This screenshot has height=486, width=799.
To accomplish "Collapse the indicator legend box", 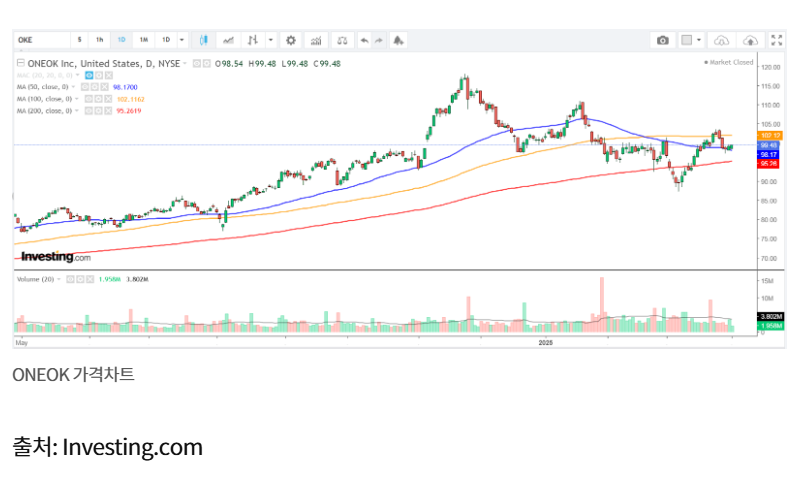I will click(x=20, y=63).
